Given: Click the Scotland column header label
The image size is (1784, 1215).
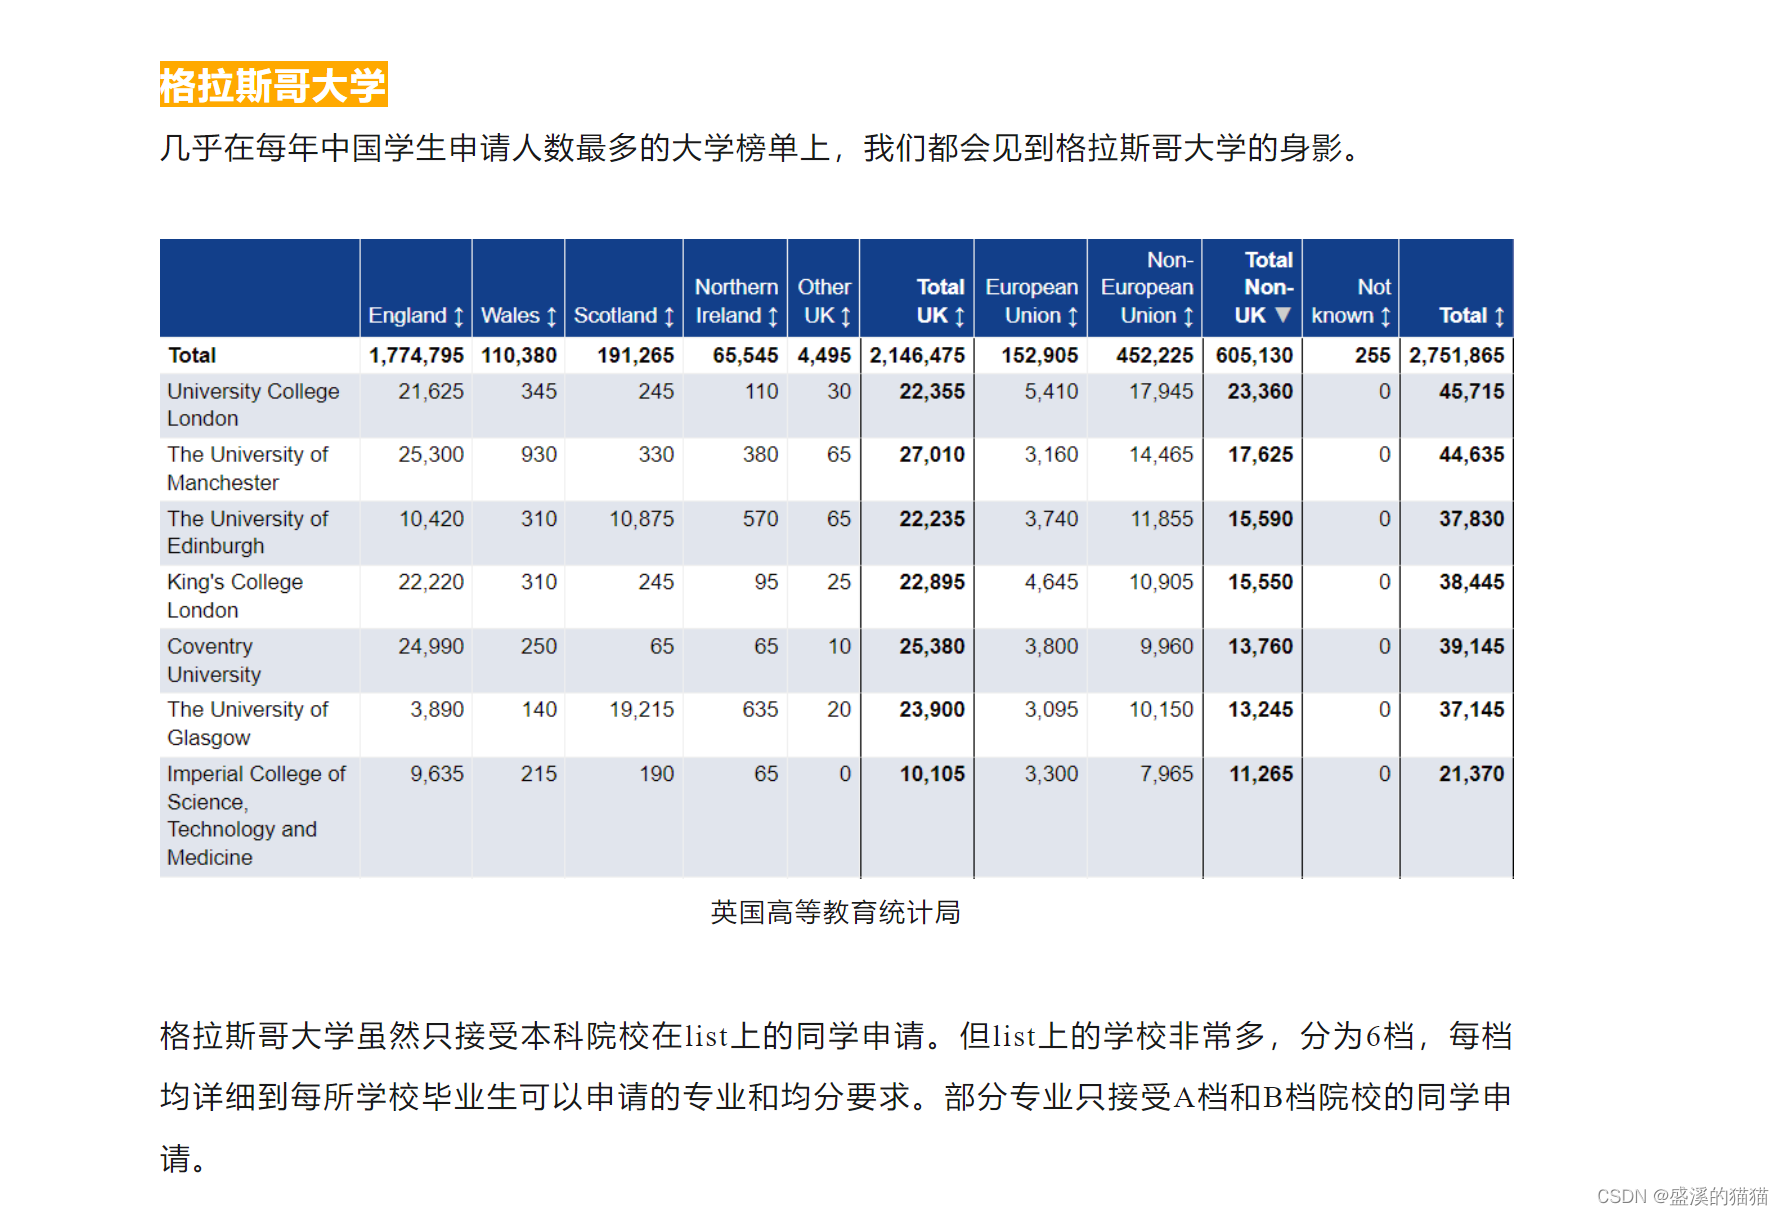Looking at the screenshot, I should pos(615,316).
